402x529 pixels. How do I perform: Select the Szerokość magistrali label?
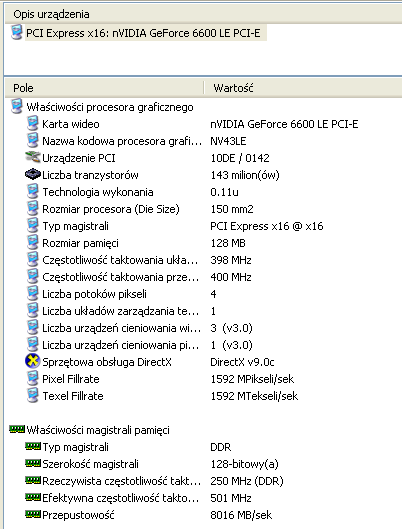pyautogui.click(x=90, y=464)
